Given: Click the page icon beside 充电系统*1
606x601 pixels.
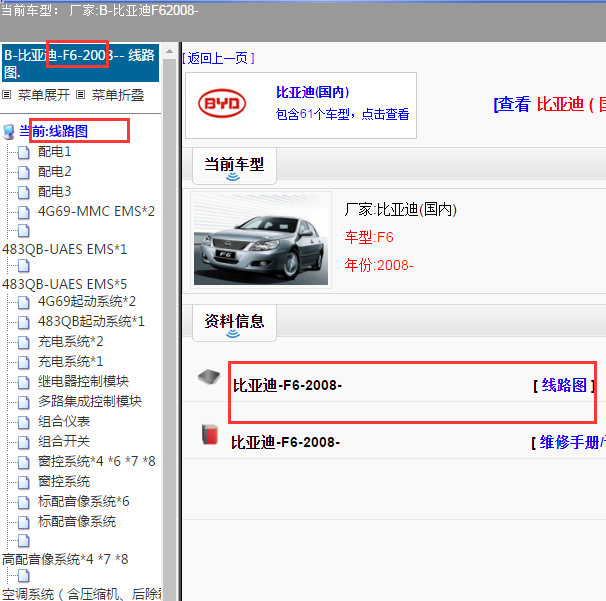Looking at the screenshot, I should (24, 363).
